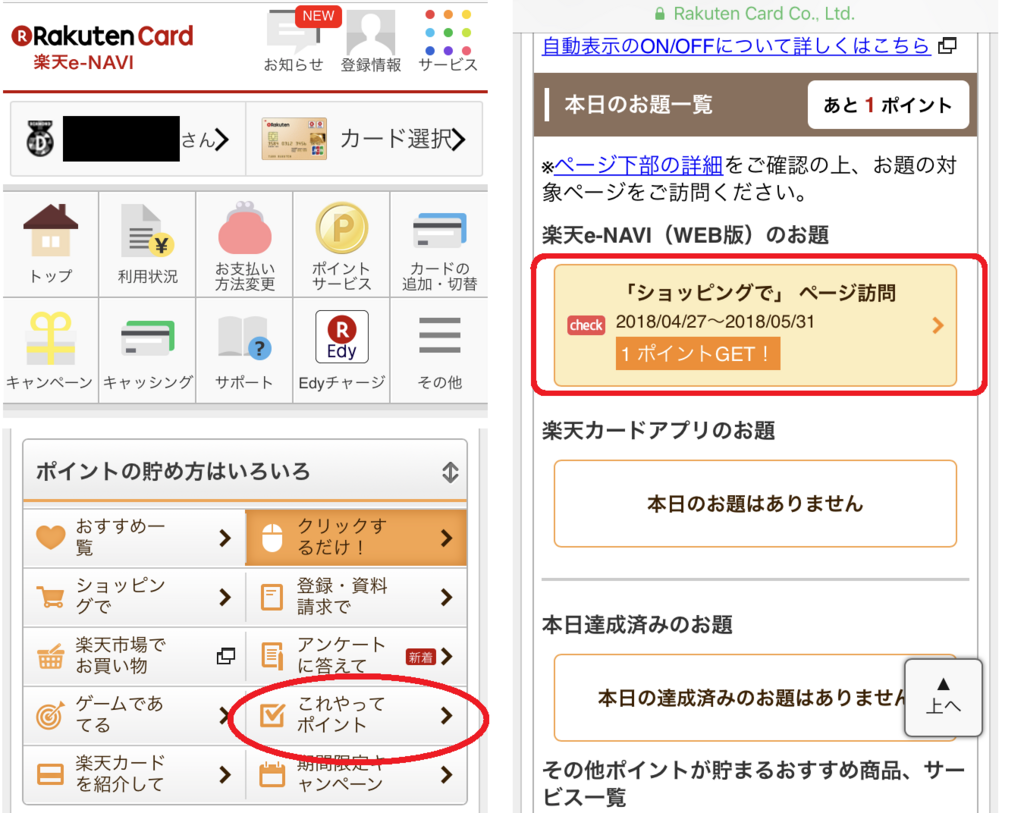Image resolution: width=1024 pixels, height=813 pixels.
Task: Click the ページ下部の詳細 link
Action: [x=638, y=165]
